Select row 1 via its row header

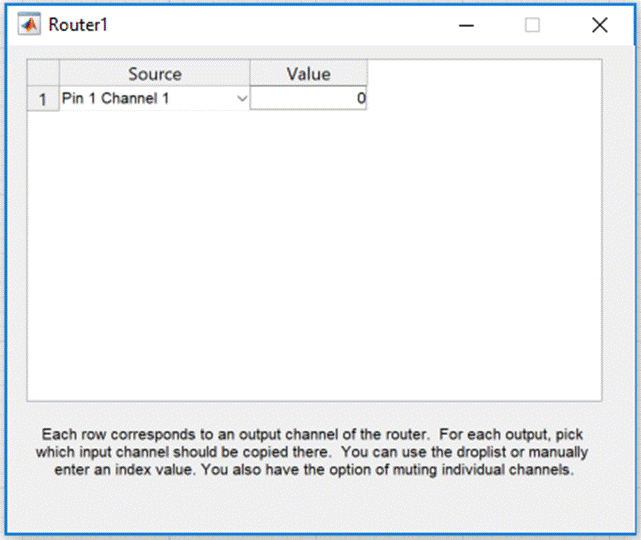(x=43, y=99)
